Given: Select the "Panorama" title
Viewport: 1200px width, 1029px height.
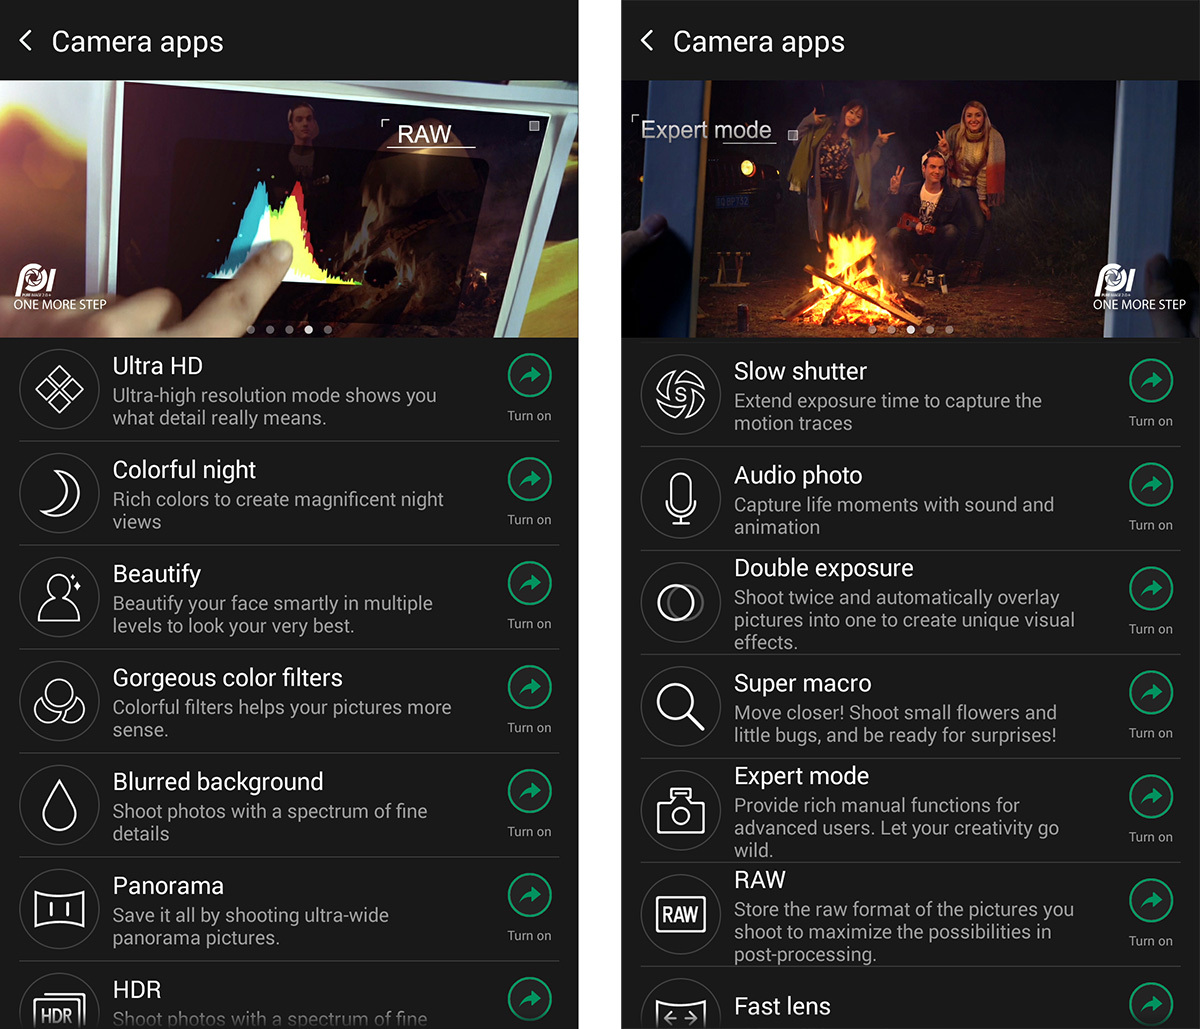Looking at the screenshot, I should click(x=168, y=886).
